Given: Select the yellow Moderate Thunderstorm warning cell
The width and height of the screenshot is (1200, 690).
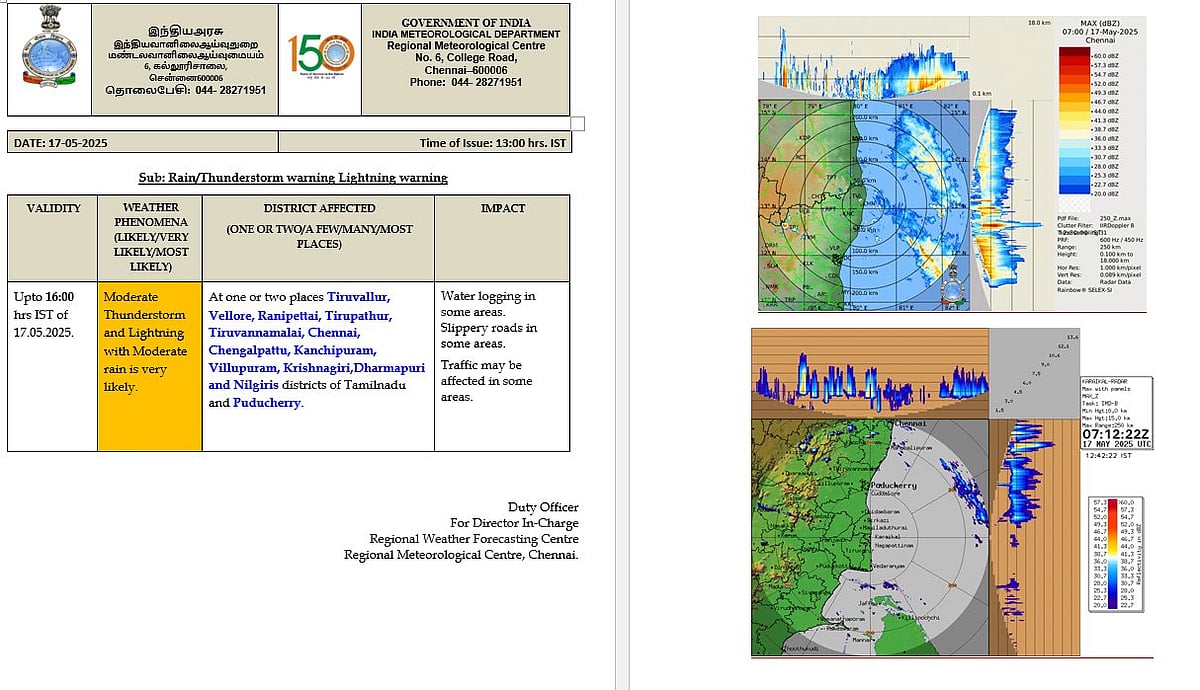Looking at the screenshot, I should coord(150,366).
